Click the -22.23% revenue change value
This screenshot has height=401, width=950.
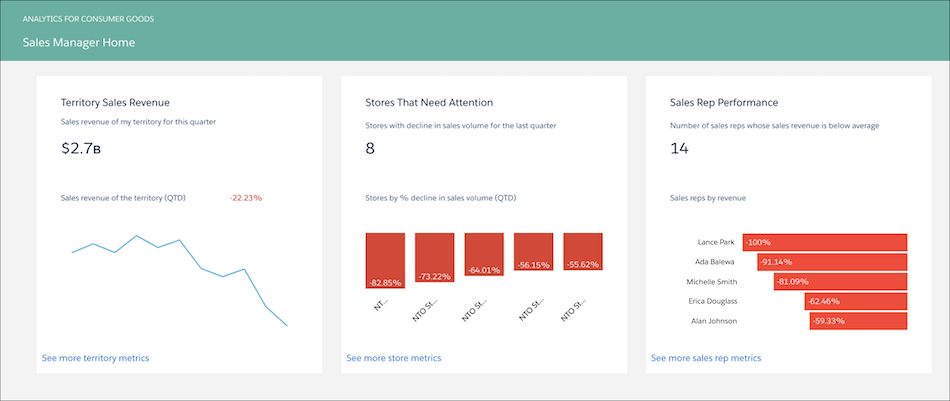click(246, 198)
